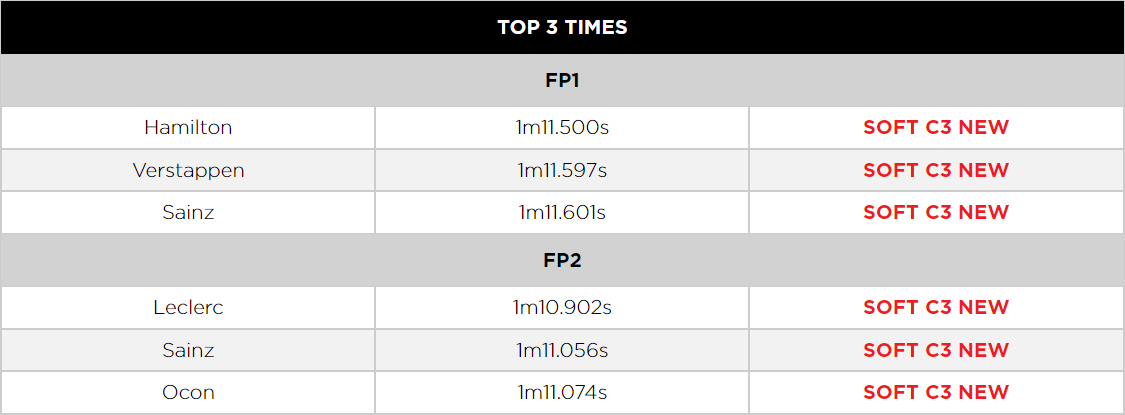
Task: Select Sainz in the FP2 section
Action: click(x=188, y=350)
